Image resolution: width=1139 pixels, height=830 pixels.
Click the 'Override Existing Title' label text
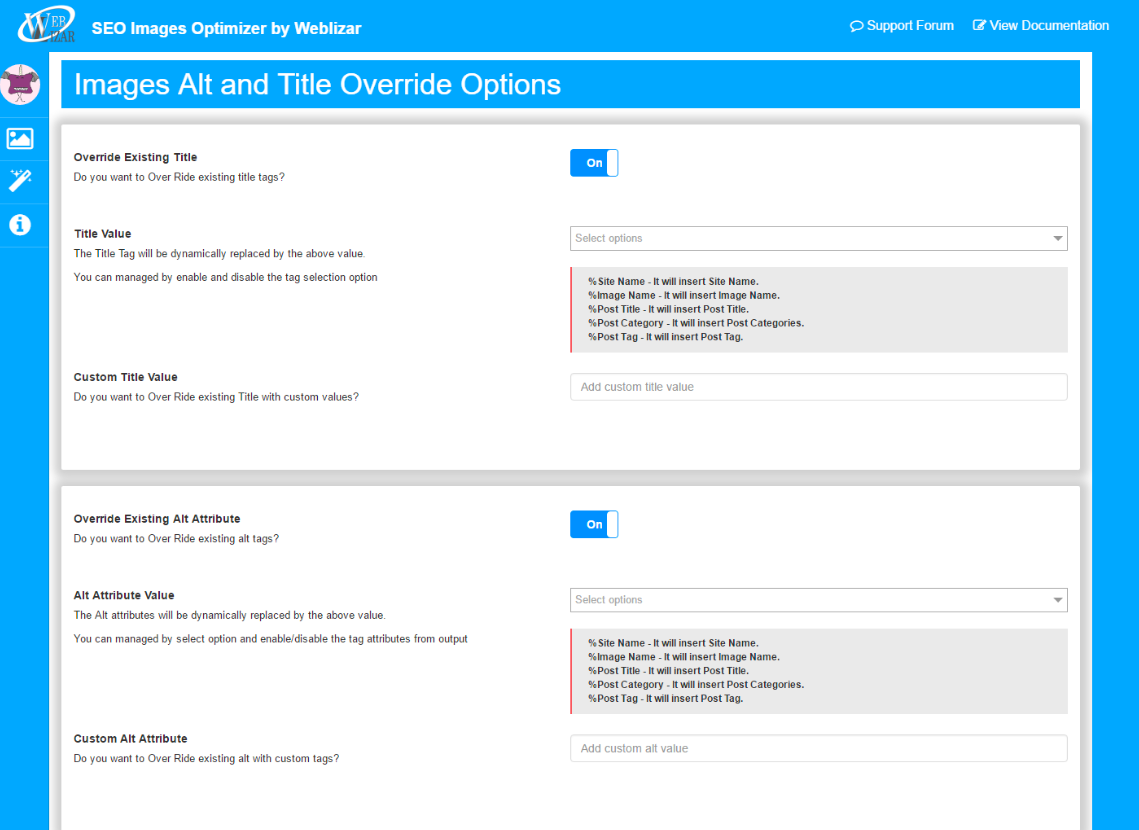pyautogui.click(x=135, y=157)
